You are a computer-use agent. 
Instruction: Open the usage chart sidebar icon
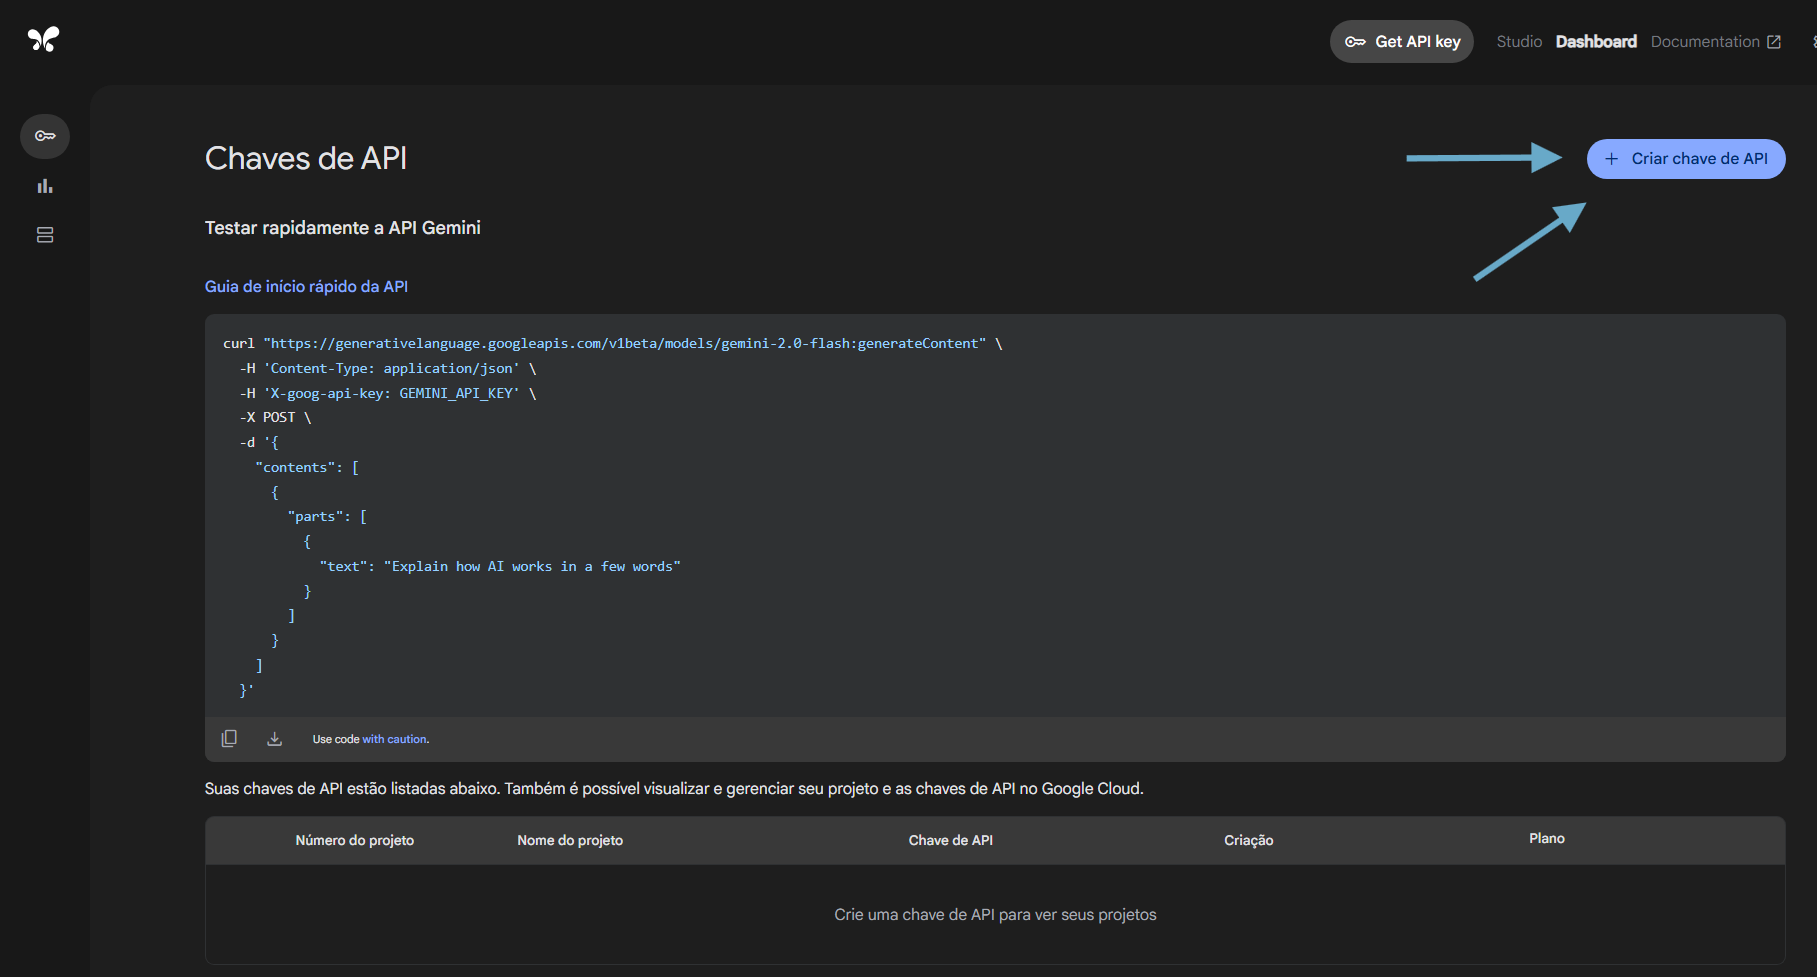coord(45,186)
